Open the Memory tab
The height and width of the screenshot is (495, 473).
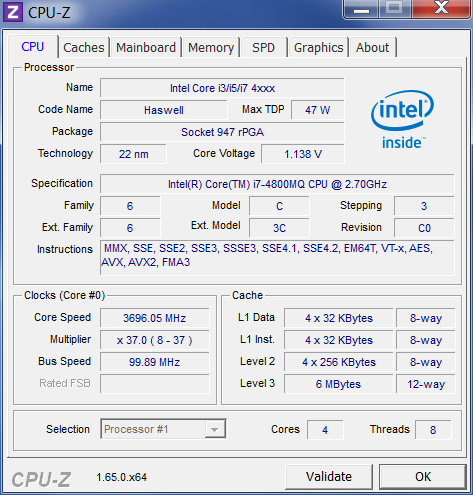tap(211, 47)
